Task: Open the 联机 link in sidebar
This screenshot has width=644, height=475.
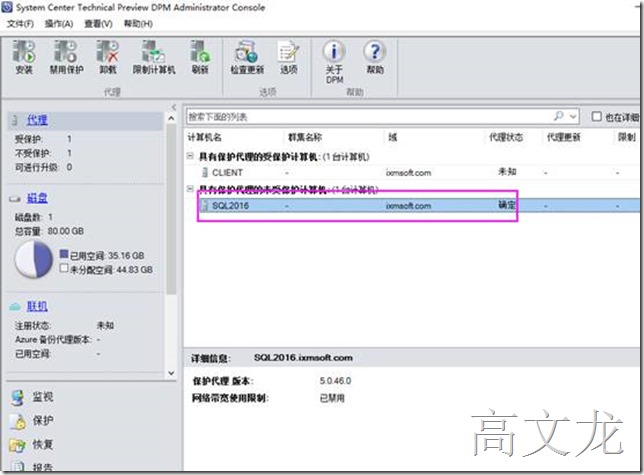Action: click(x=37, y=306)
